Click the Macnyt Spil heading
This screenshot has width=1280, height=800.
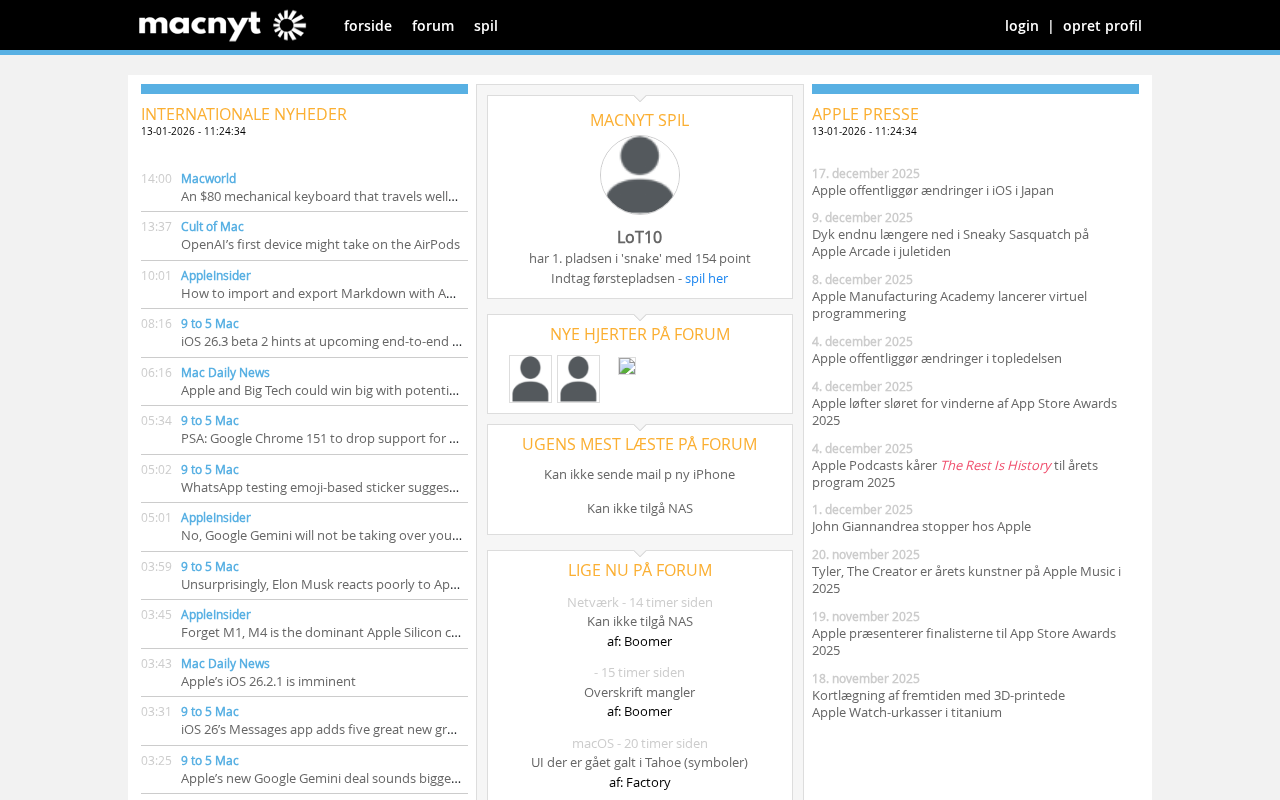(x=640, y=120)
